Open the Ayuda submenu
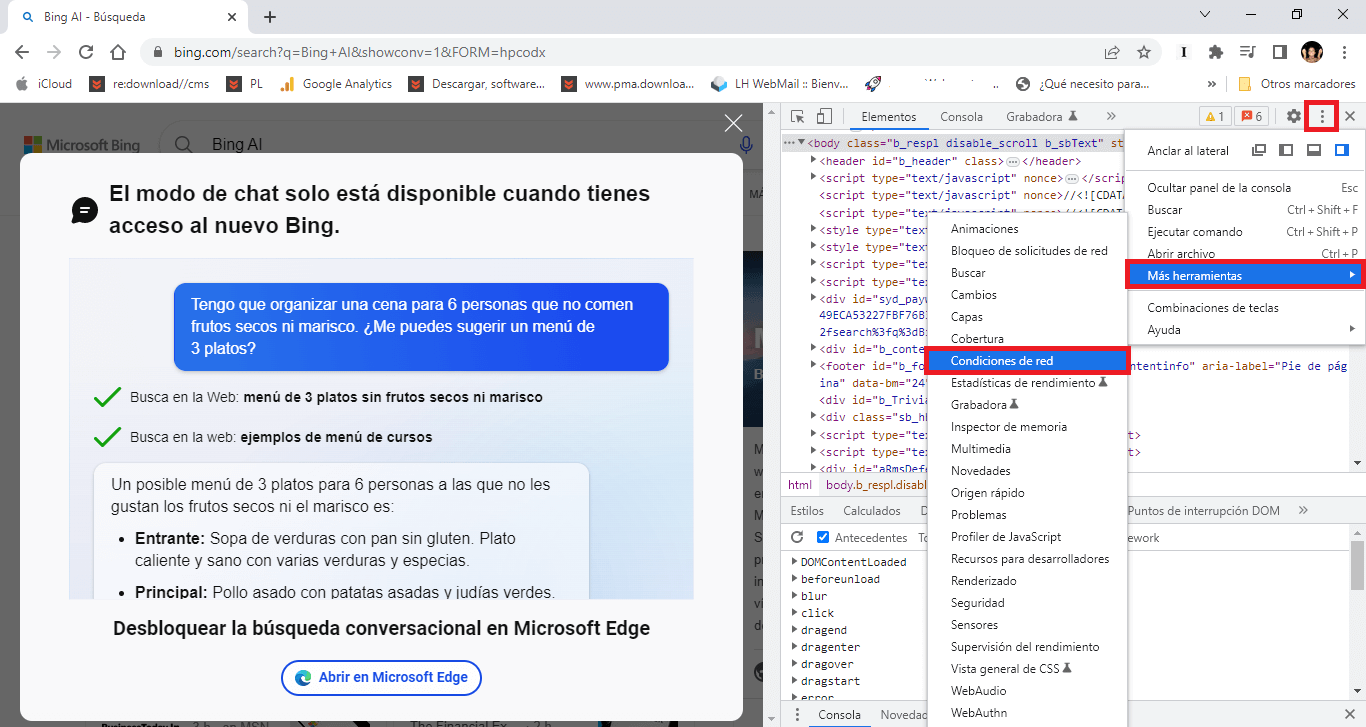 click(1244, 329)
